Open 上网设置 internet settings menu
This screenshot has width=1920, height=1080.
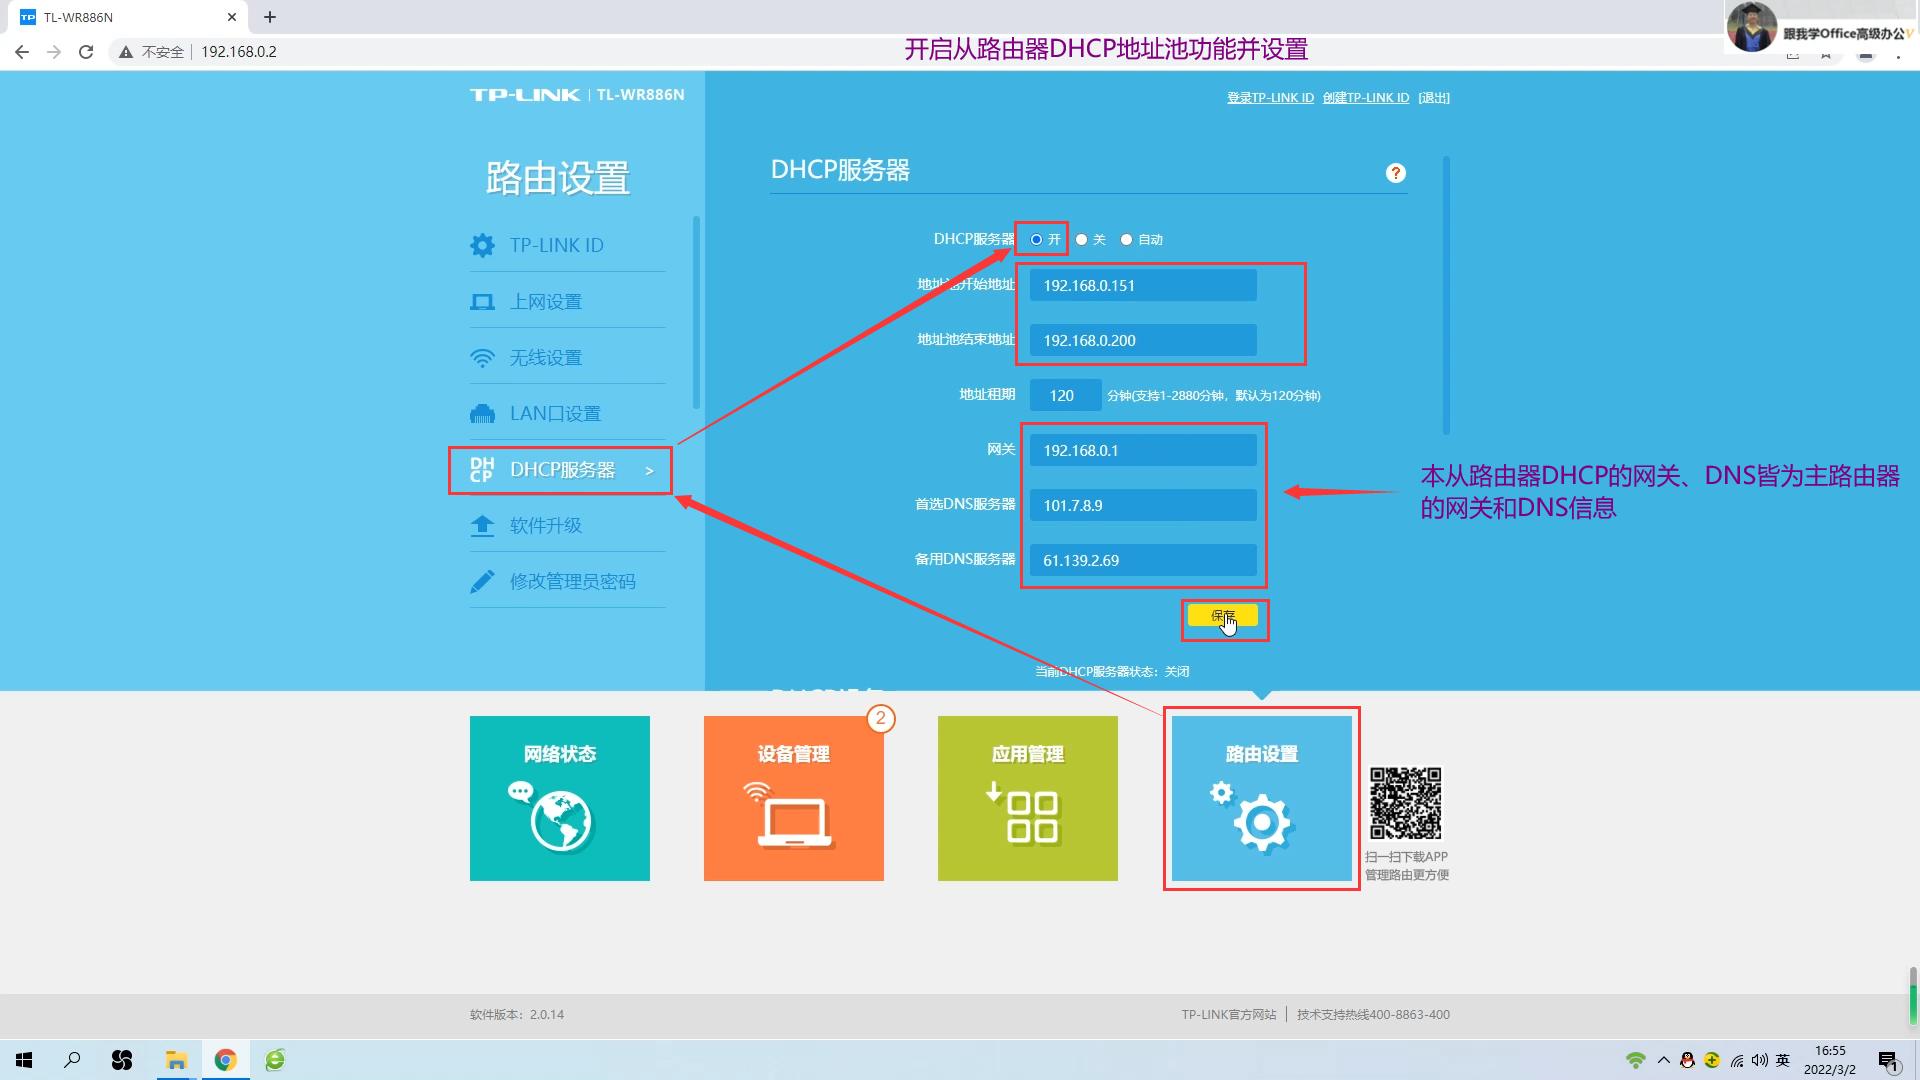tap(545, 301)
